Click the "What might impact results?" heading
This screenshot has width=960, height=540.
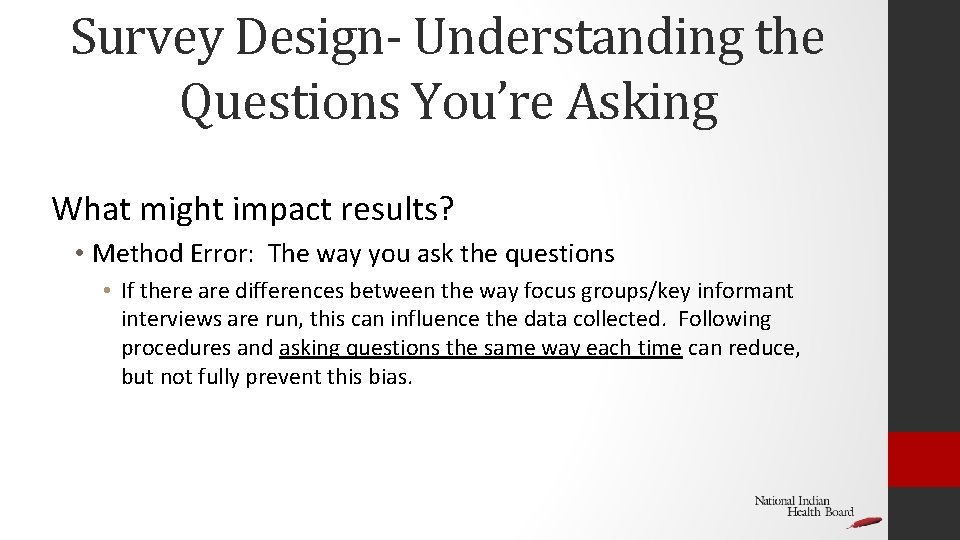pos(252,208)
